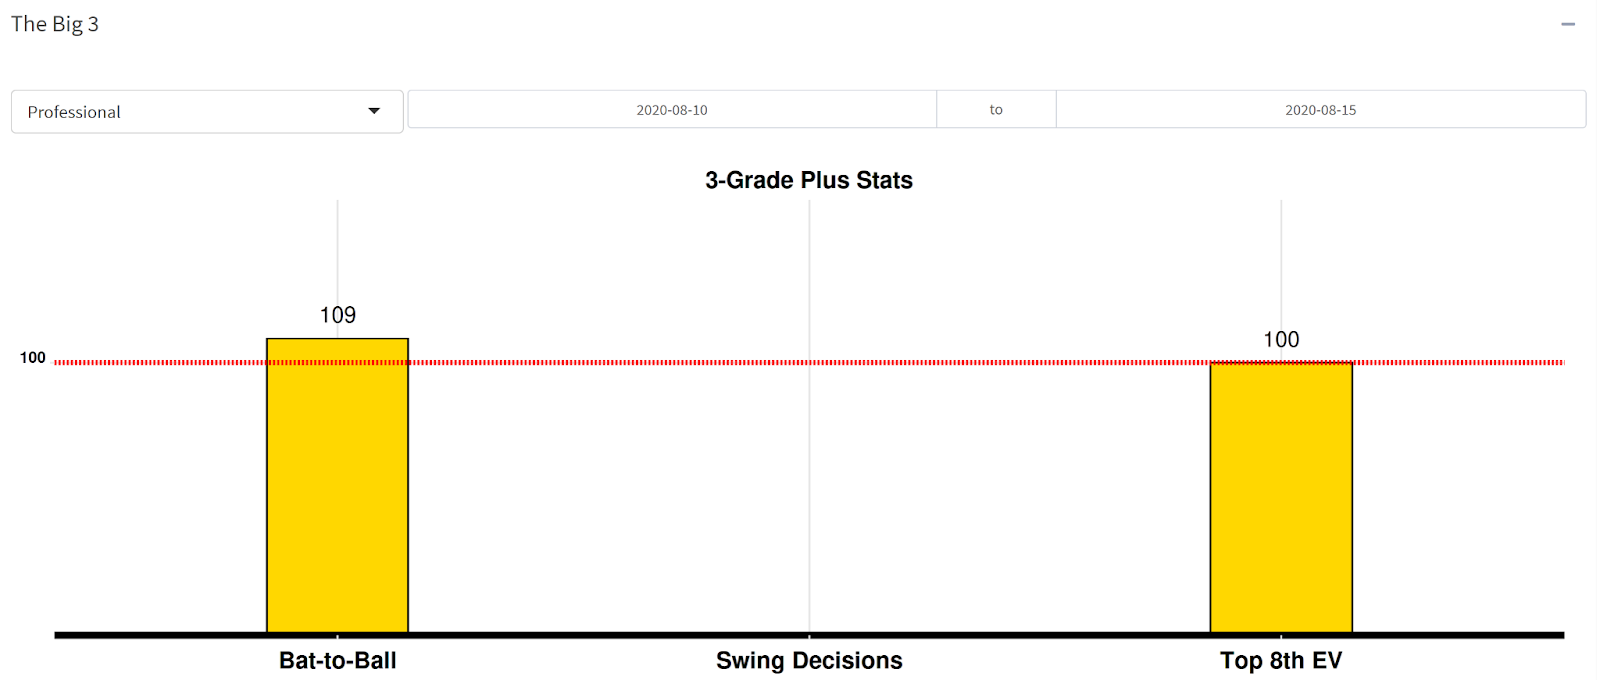Collapse The Big 3 panel minus icon
This screenshot has height=680, width=1600.
(1567, 24)
